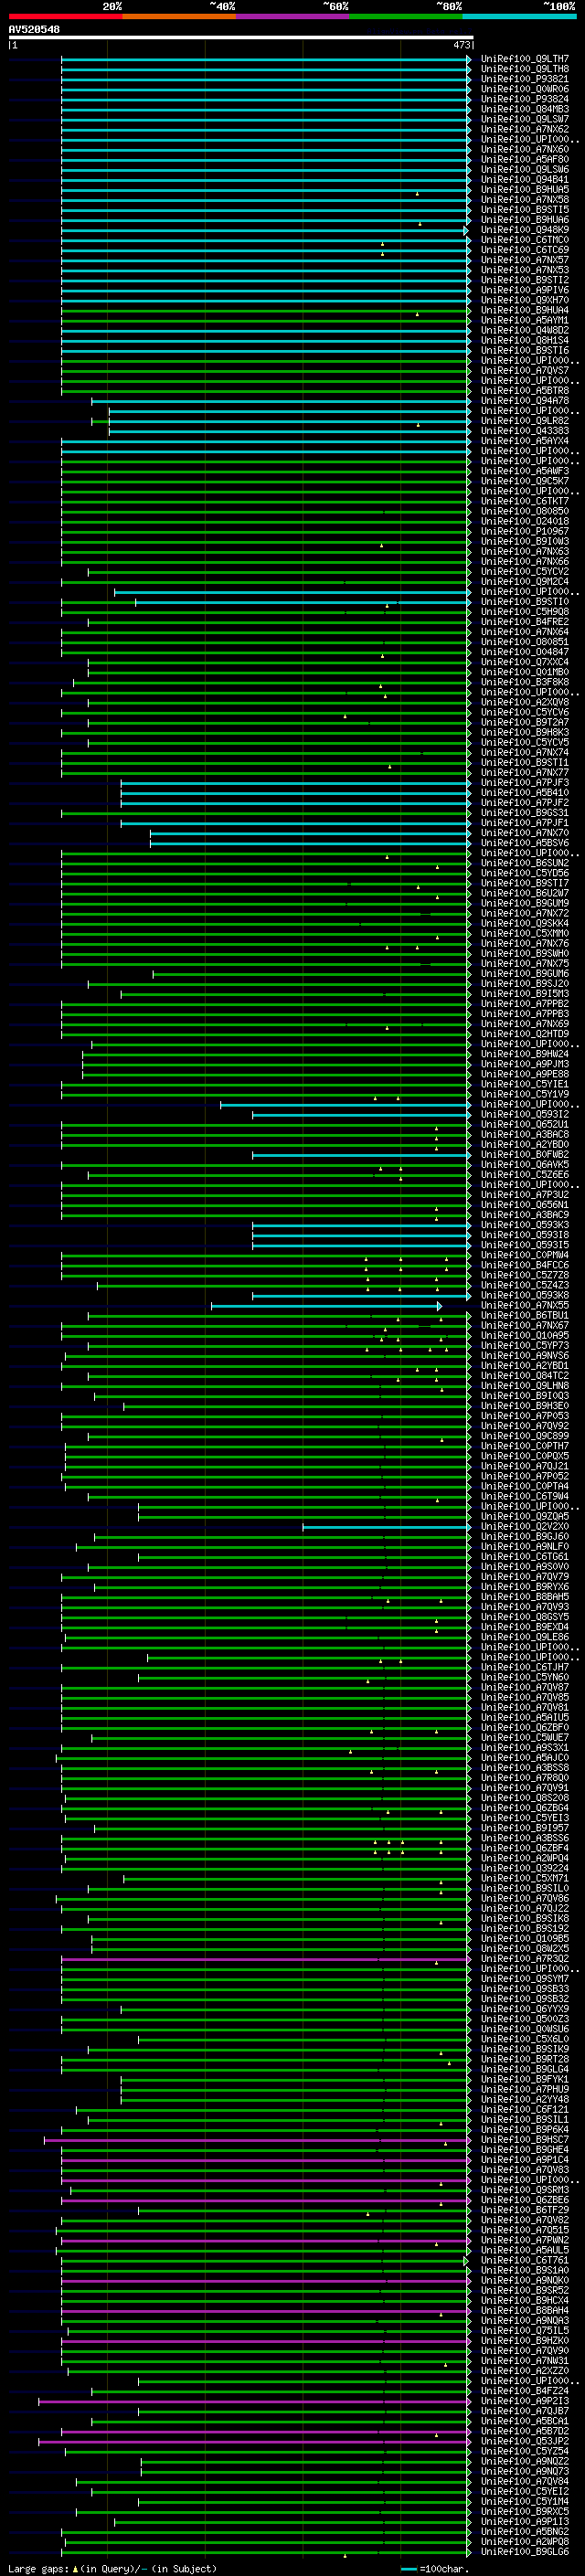Click the red ~20% identity legend segment

(65, 16)
